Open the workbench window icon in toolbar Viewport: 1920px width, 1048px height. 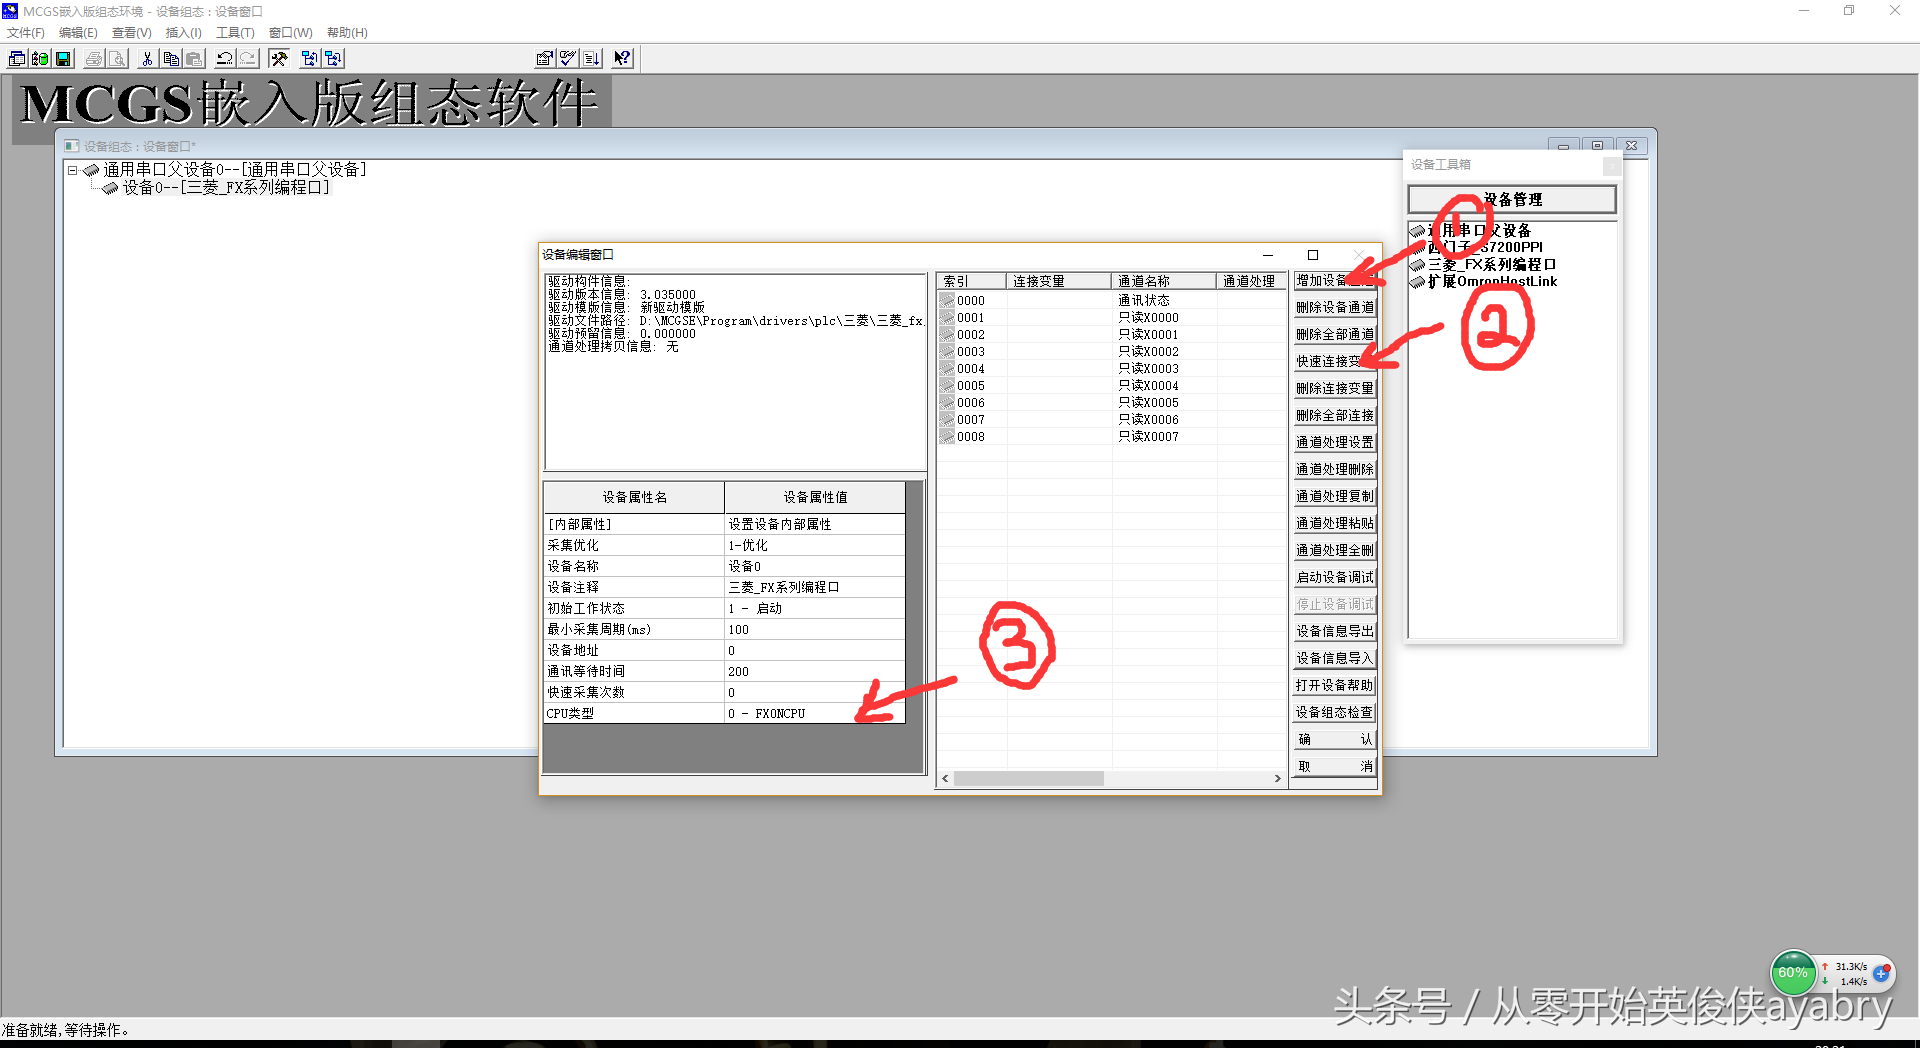click(17, 59)
